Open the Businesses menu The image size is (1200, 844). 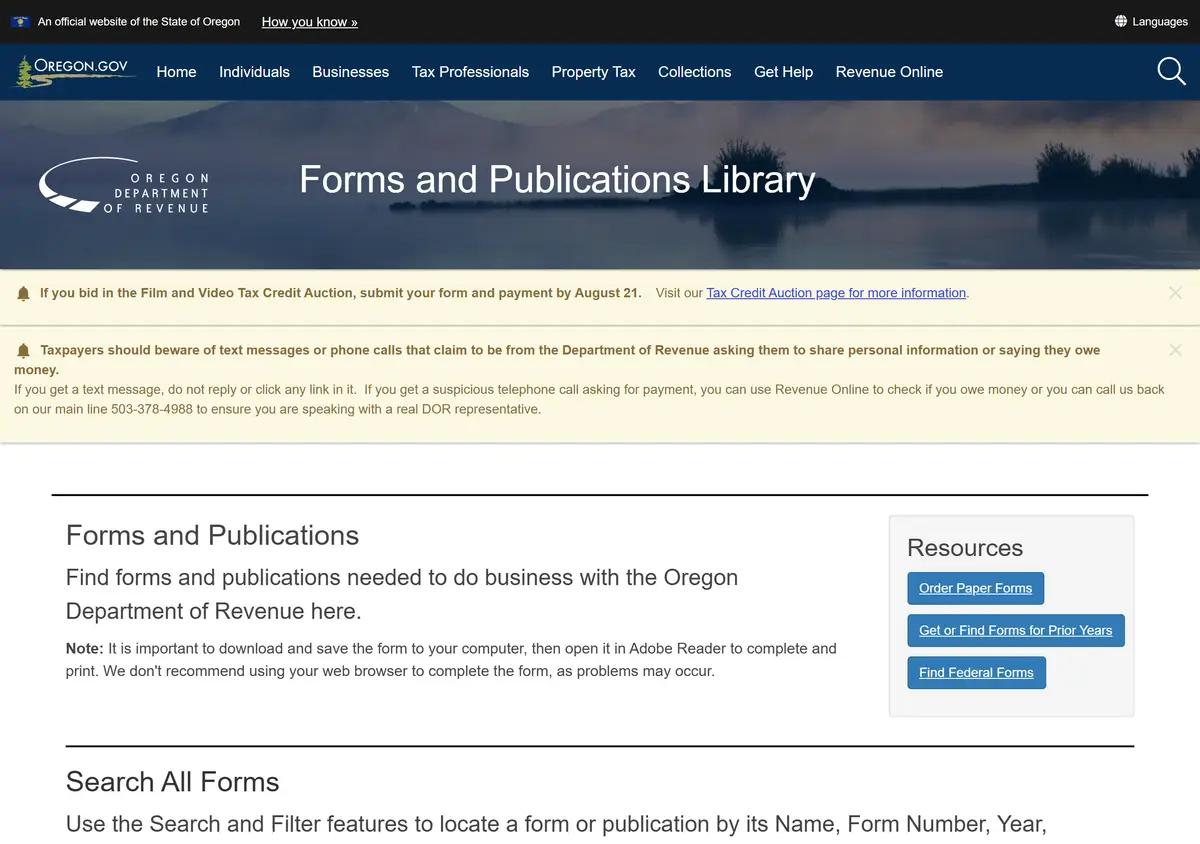tap(350, 72)
